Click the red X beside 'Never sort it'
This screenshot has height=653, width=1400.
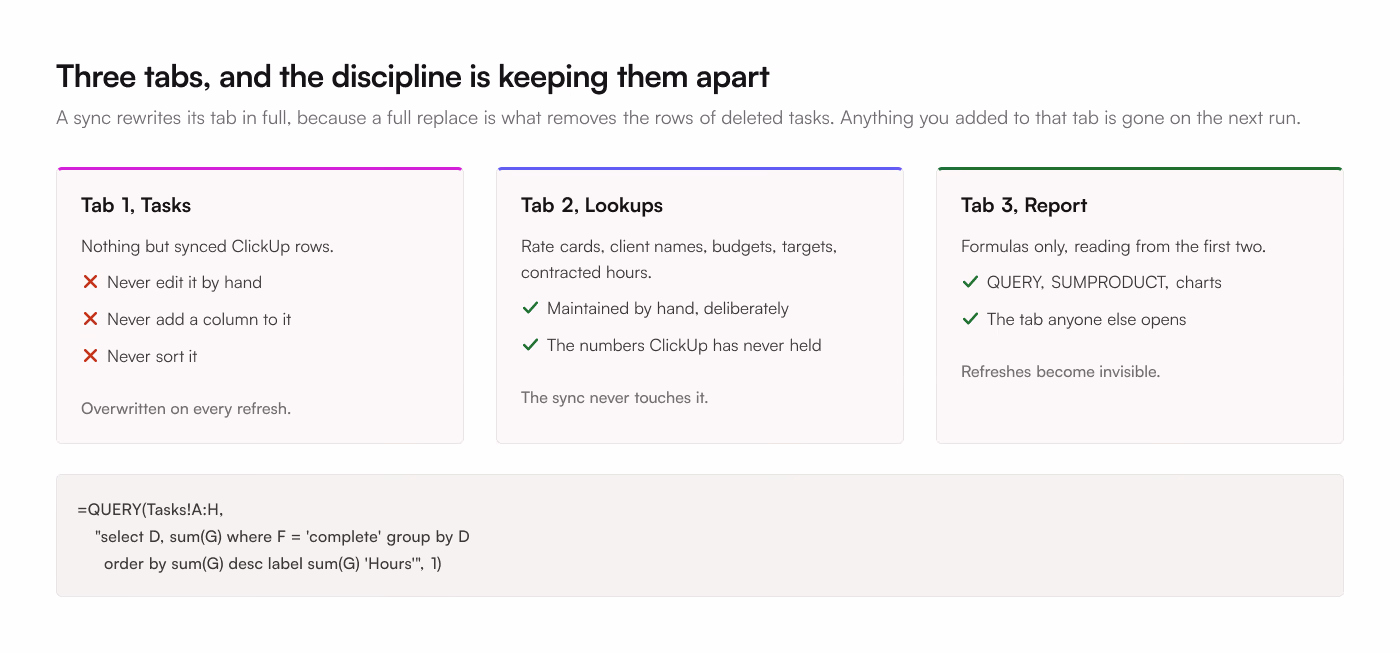(x=90, y=356)
